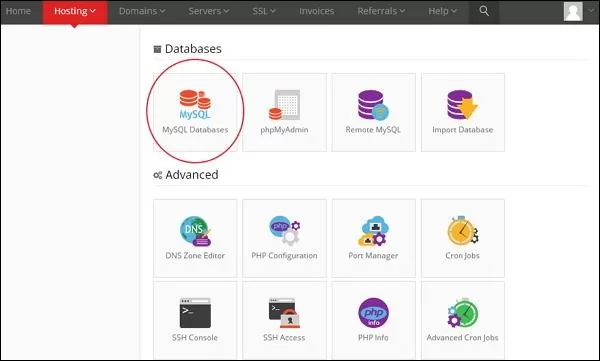The width and height of the screenshot is (600, 361).
Task: Expand the Hosting dropdown menu
Action: click(75, 11)
